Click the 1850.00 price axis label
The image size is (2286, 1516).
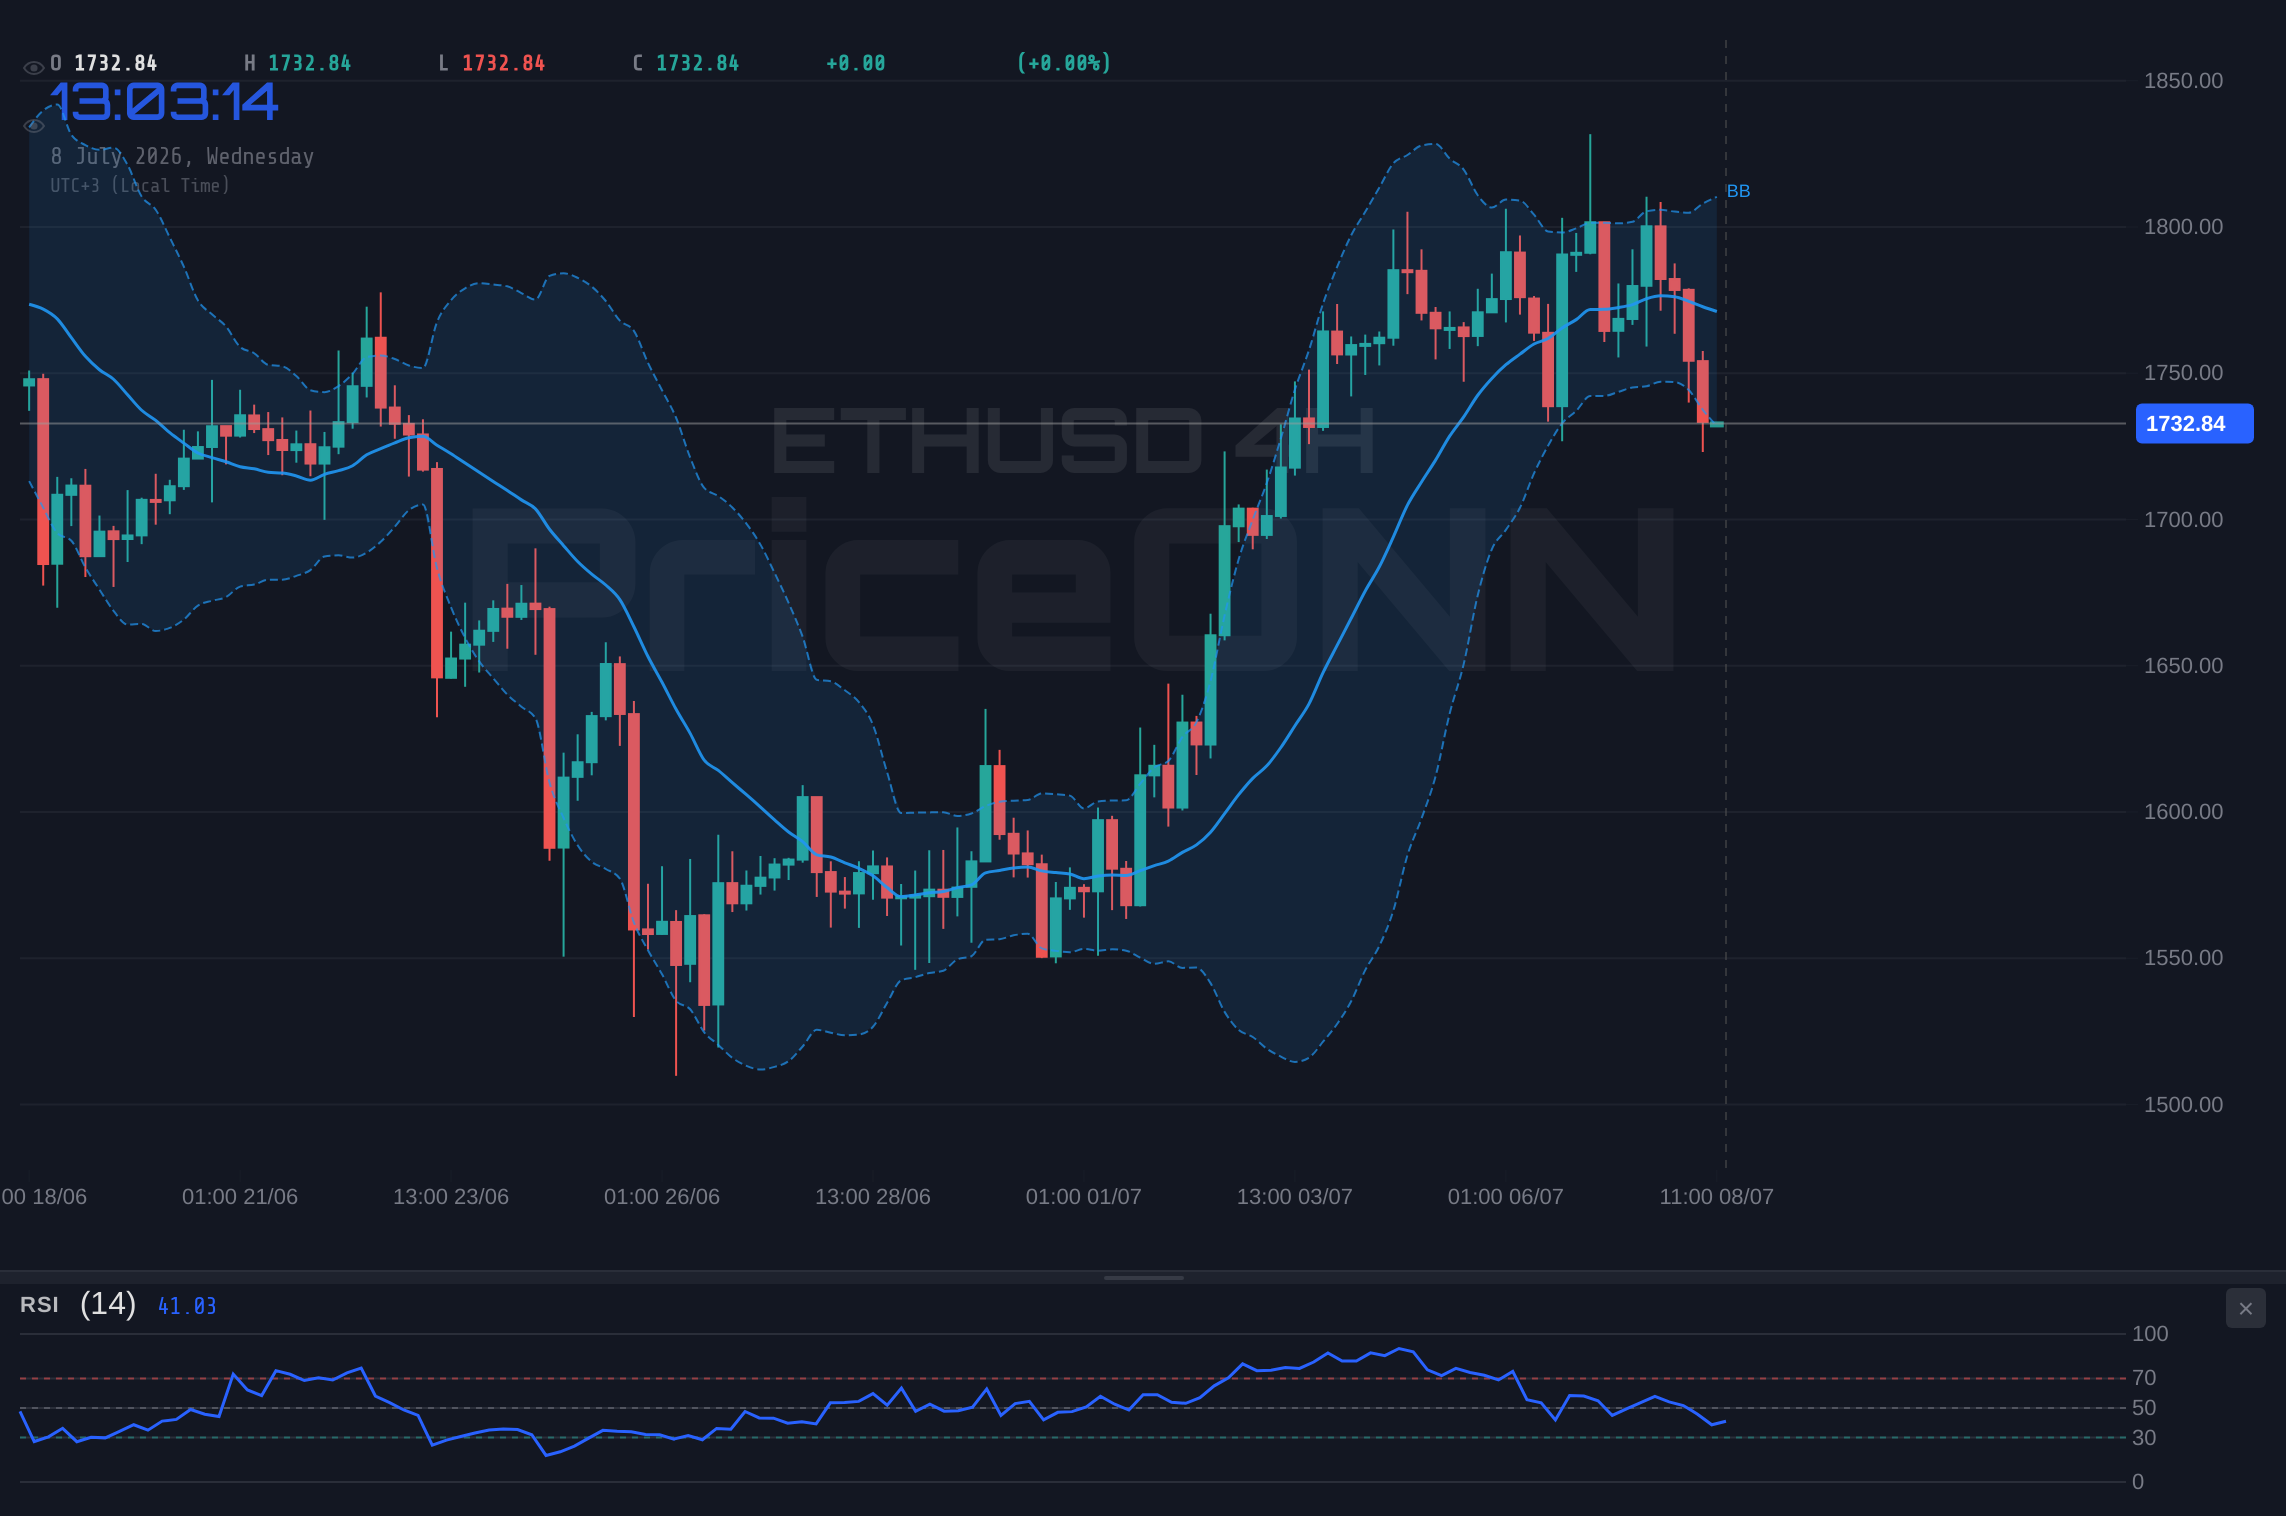coord(2183,81)
